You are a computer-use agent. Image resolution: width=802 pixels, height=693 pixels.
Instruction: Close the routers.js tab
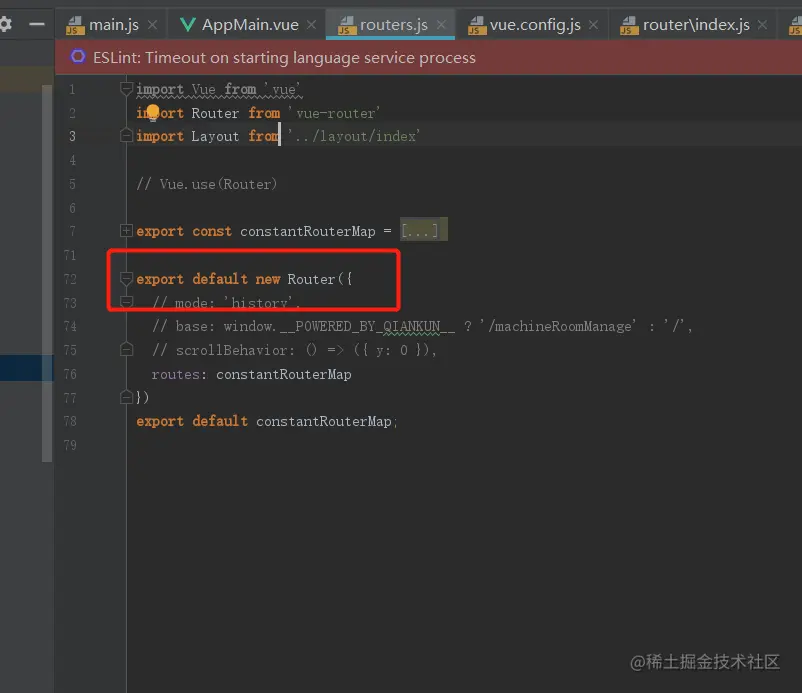[x=441, y=25]
